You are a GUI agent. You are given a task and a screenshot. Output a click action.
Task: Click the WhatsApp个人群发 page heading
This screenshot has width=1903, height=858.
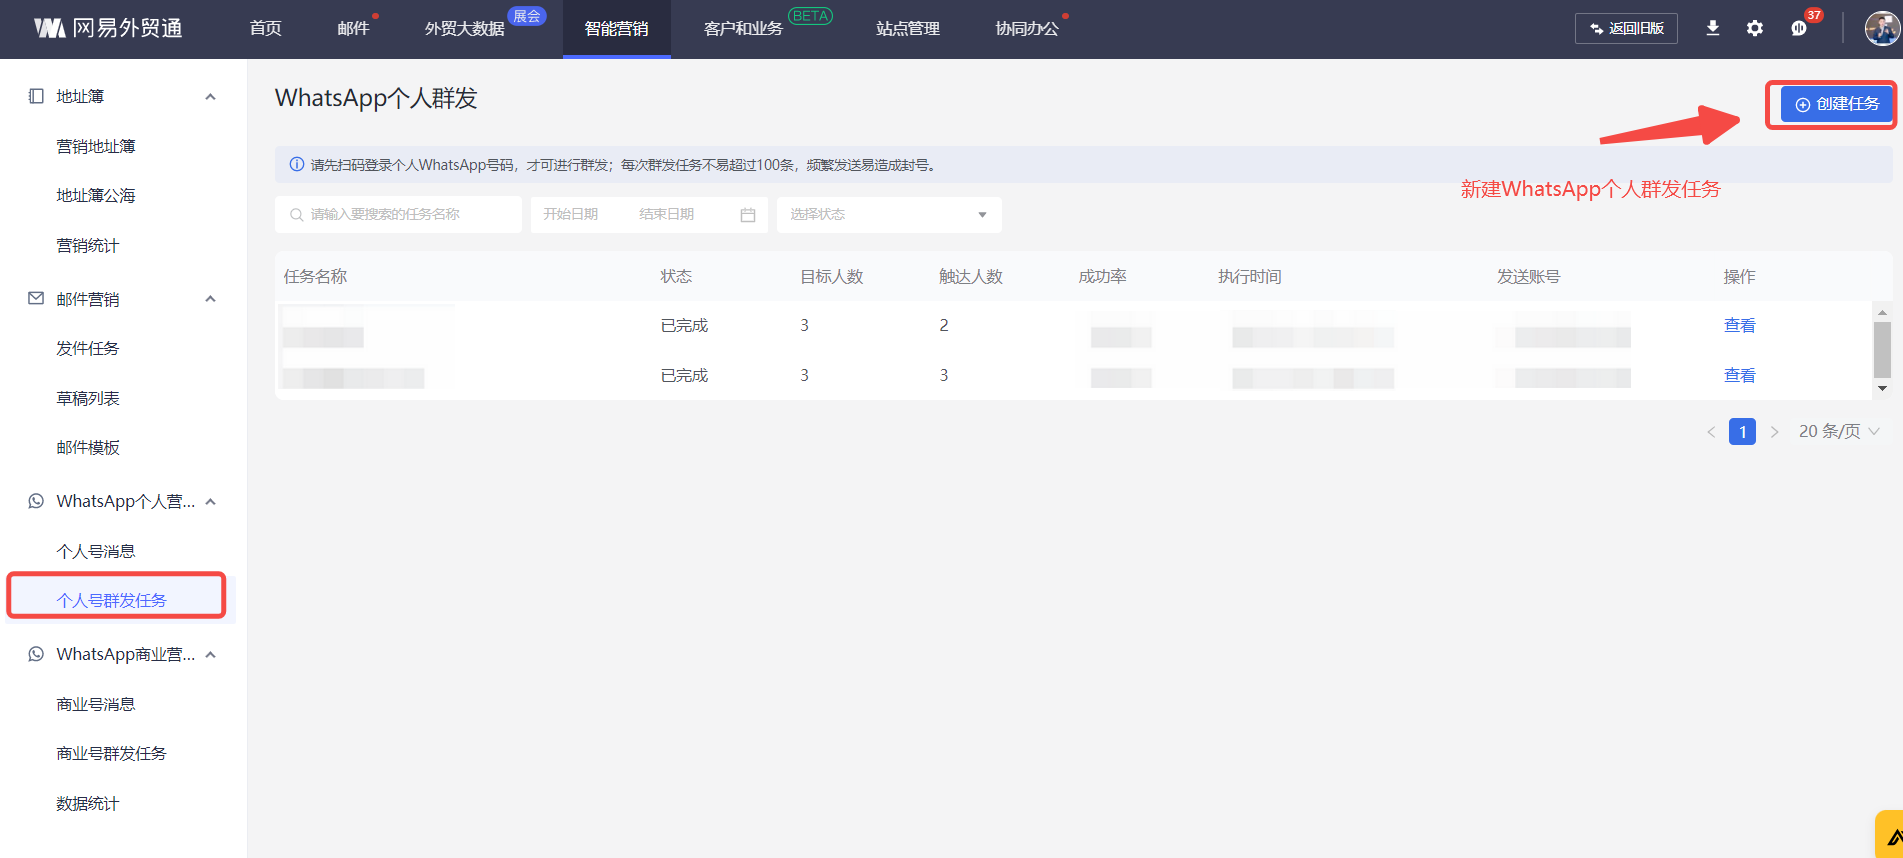tap(376, 98)
